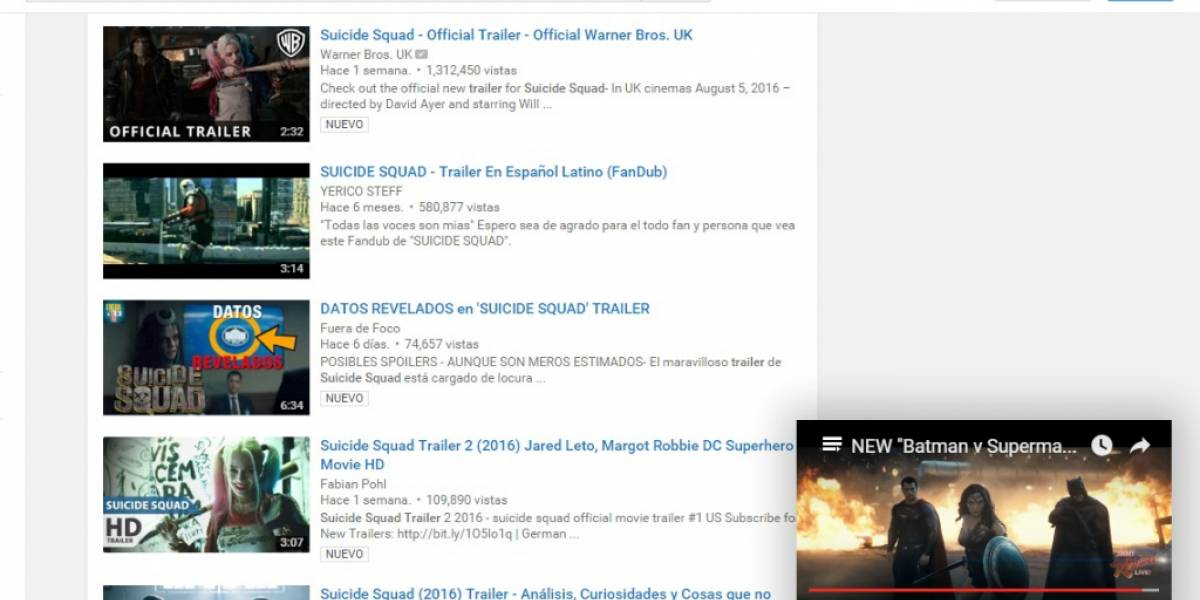Click the verified badge beside Warner Bros. UK
Viewport: 1200px width, 600px height.
(422, 54)
